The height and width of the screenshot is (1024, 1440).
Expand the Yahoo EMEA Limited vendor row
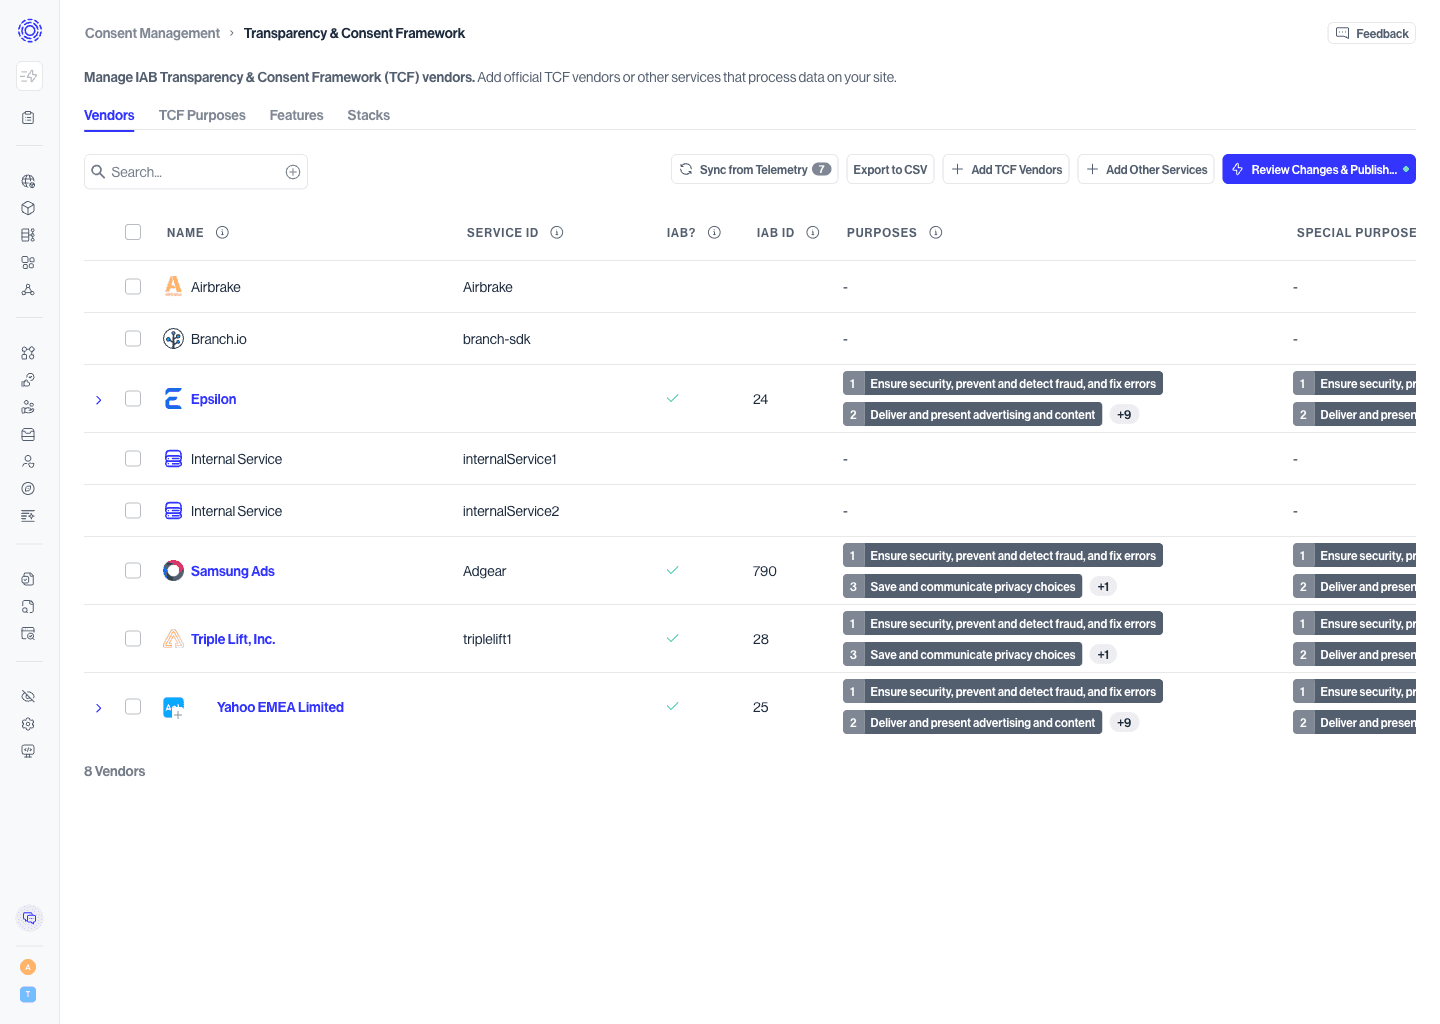[x=98, y=708]
